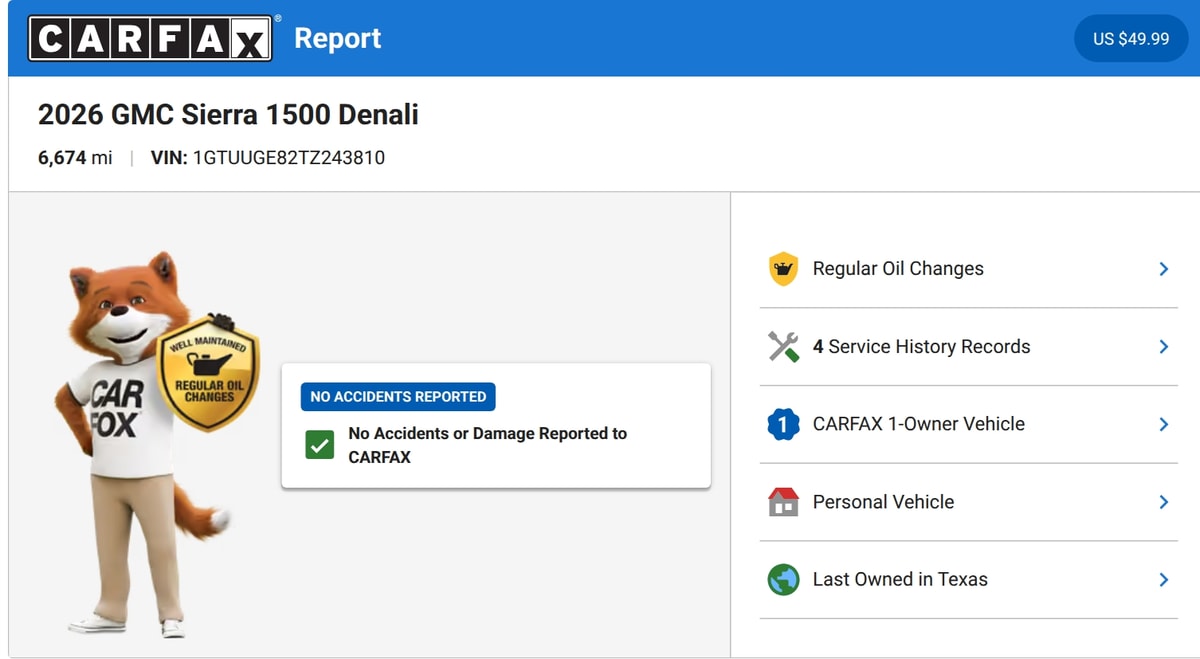1200x659 pixels.
Task: Click the 2026 GMC Sierra 1500 Denali title
Action: 228,115
